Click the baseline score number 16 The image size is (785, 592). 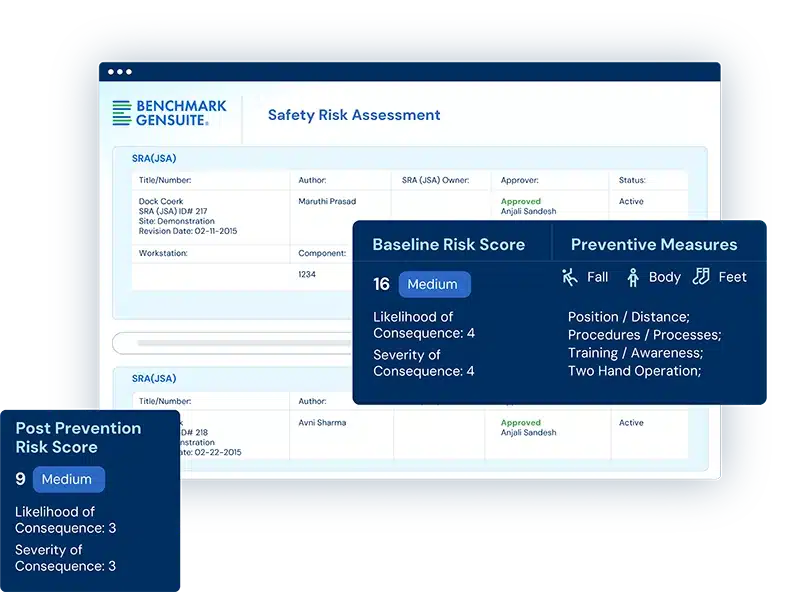pyautogui.click(x=381, y=284)
